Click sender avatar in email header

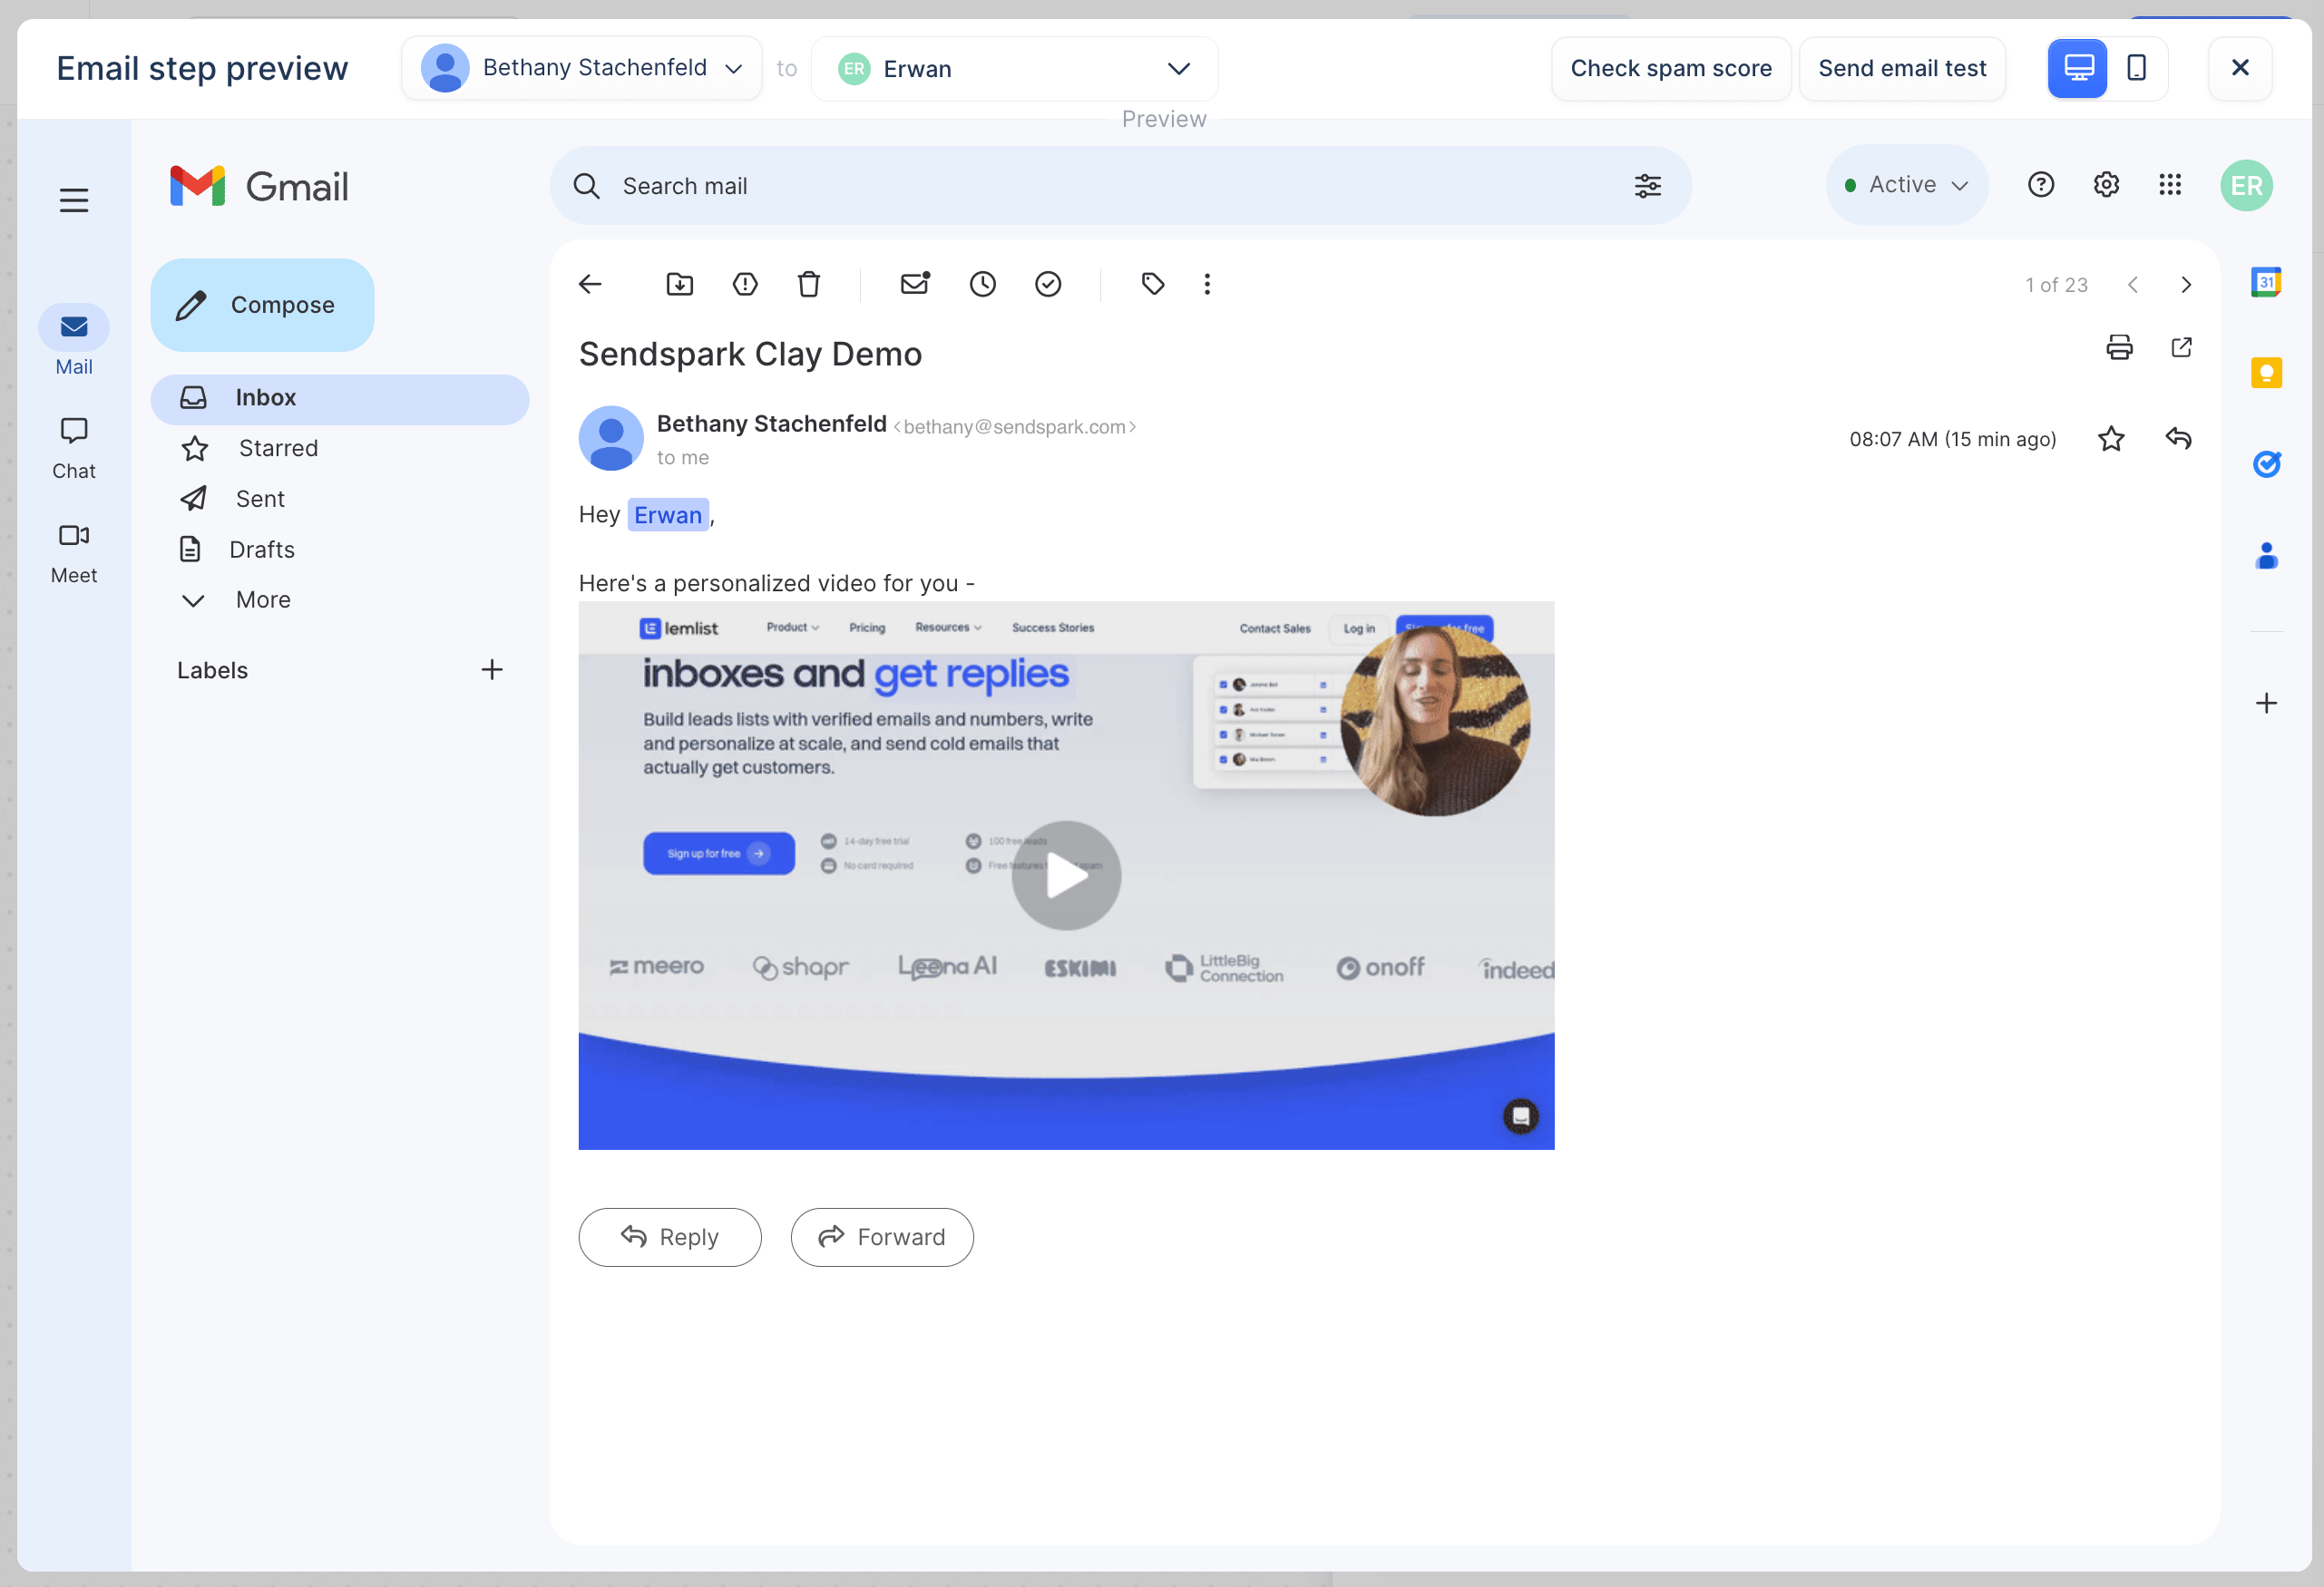pos(611,438)
